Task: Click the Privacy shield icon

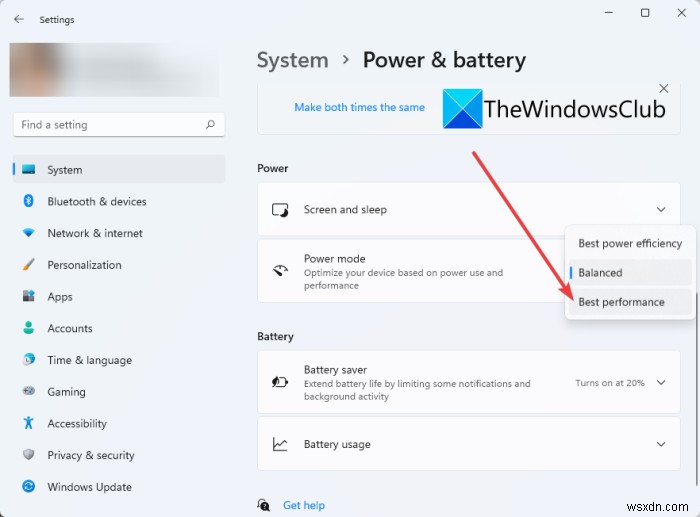Action: [x=29, y=454]
